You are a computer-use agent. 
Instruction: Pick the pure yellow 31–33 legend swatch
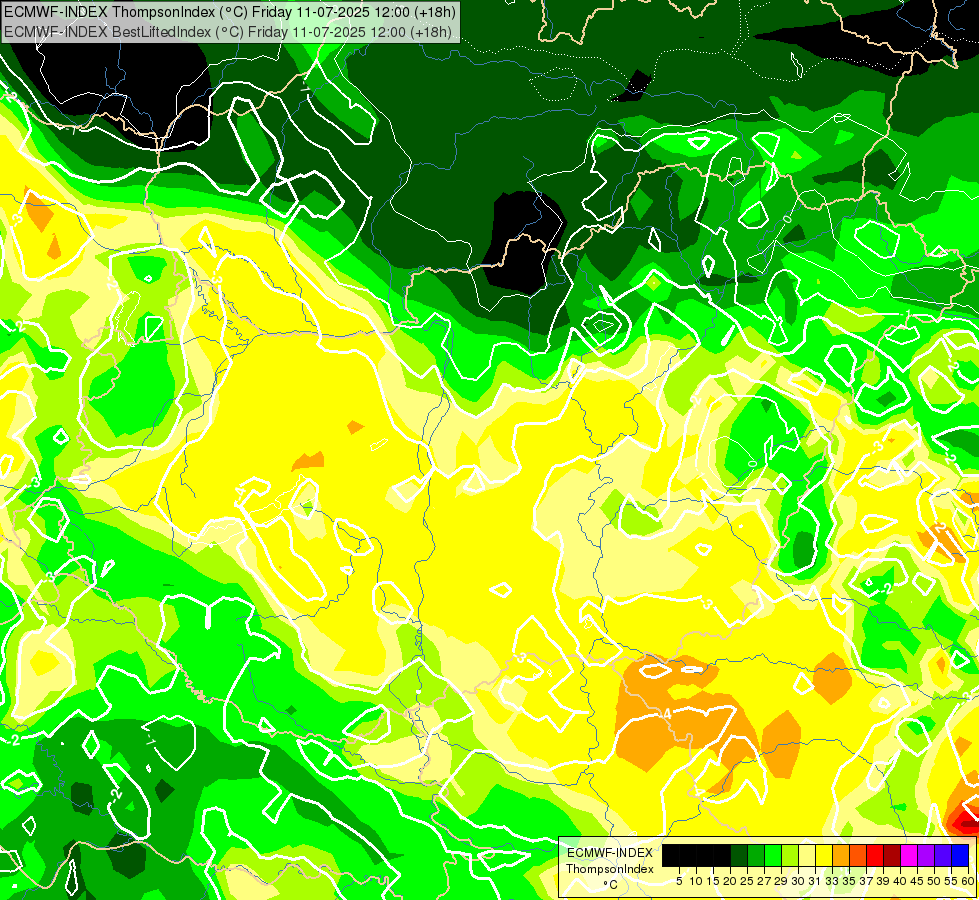coord(824,855)
